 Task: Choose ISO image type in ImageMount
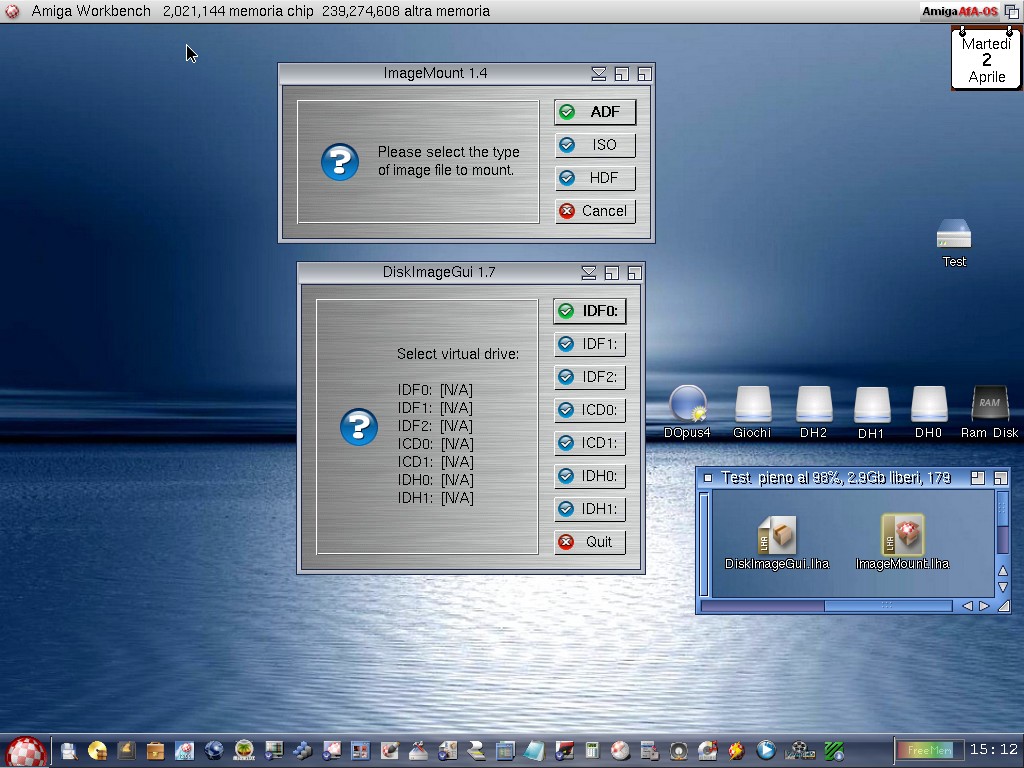595,145
